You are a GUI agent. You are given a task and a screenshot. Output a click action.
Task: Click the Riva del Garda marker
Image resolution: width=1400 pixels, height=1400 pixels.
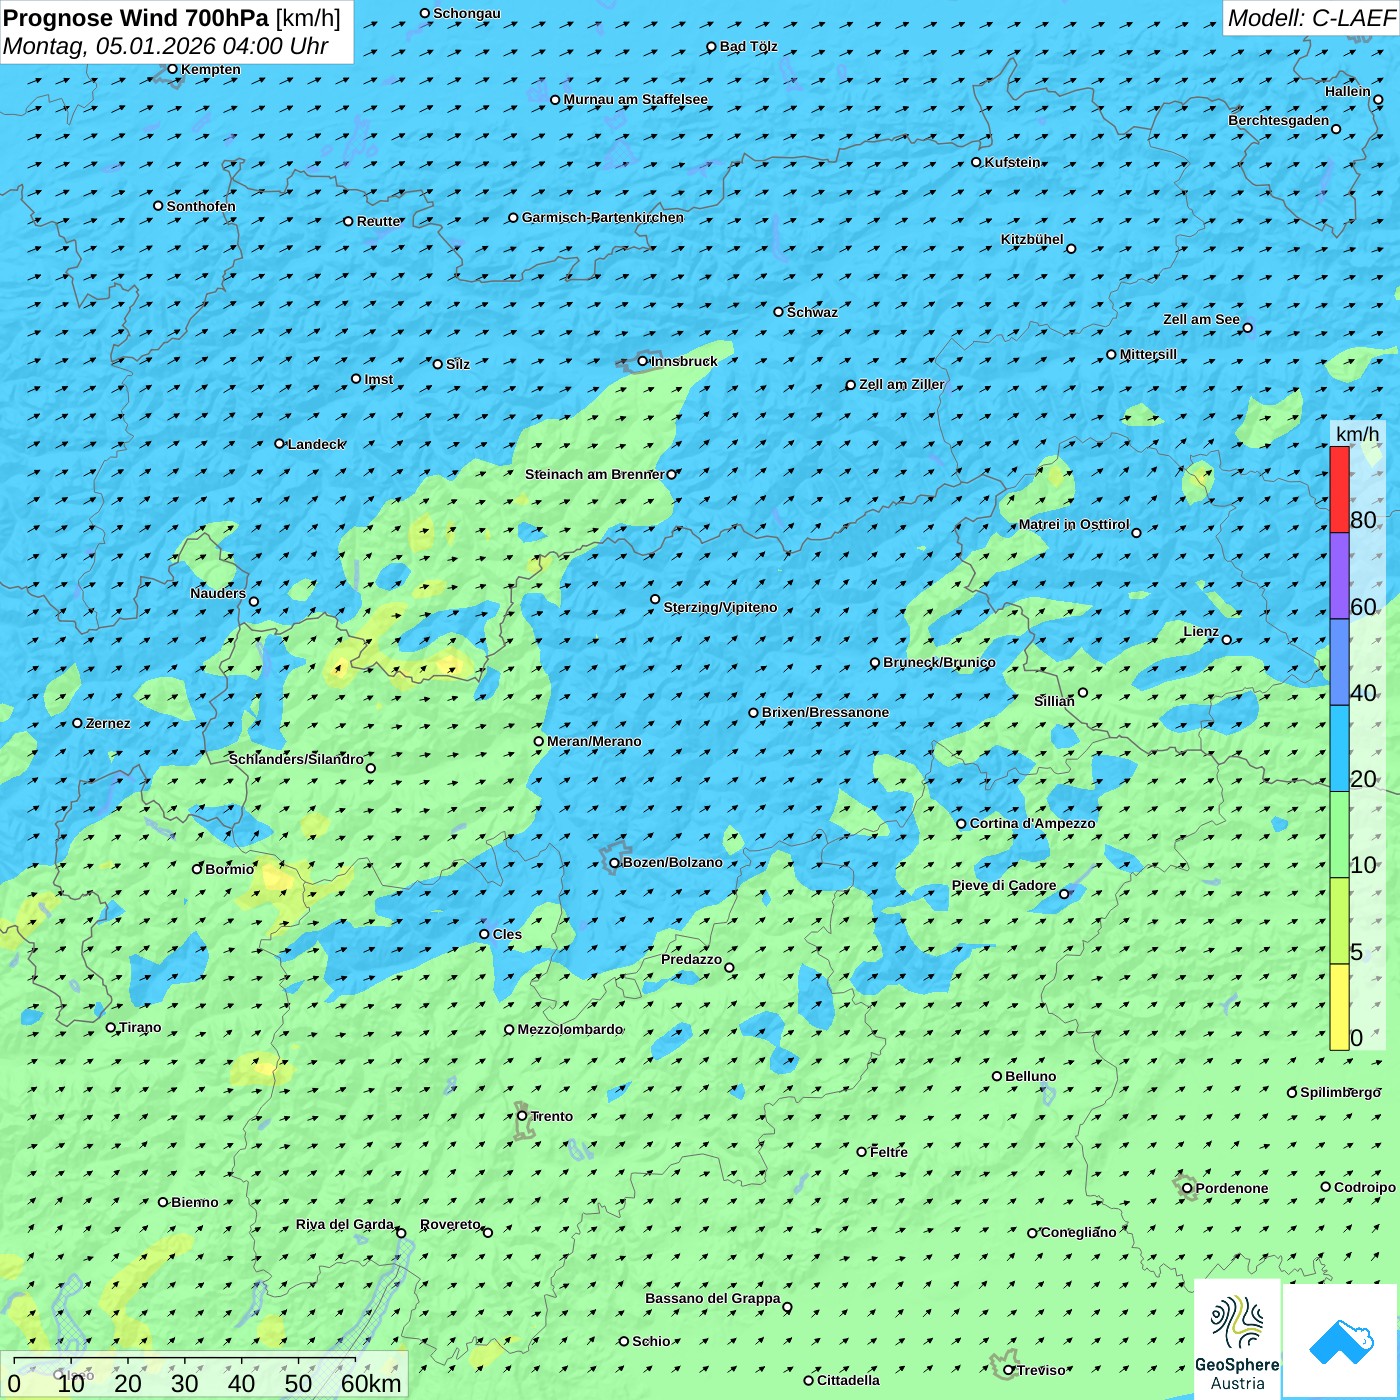click(x=401, y=1233)
